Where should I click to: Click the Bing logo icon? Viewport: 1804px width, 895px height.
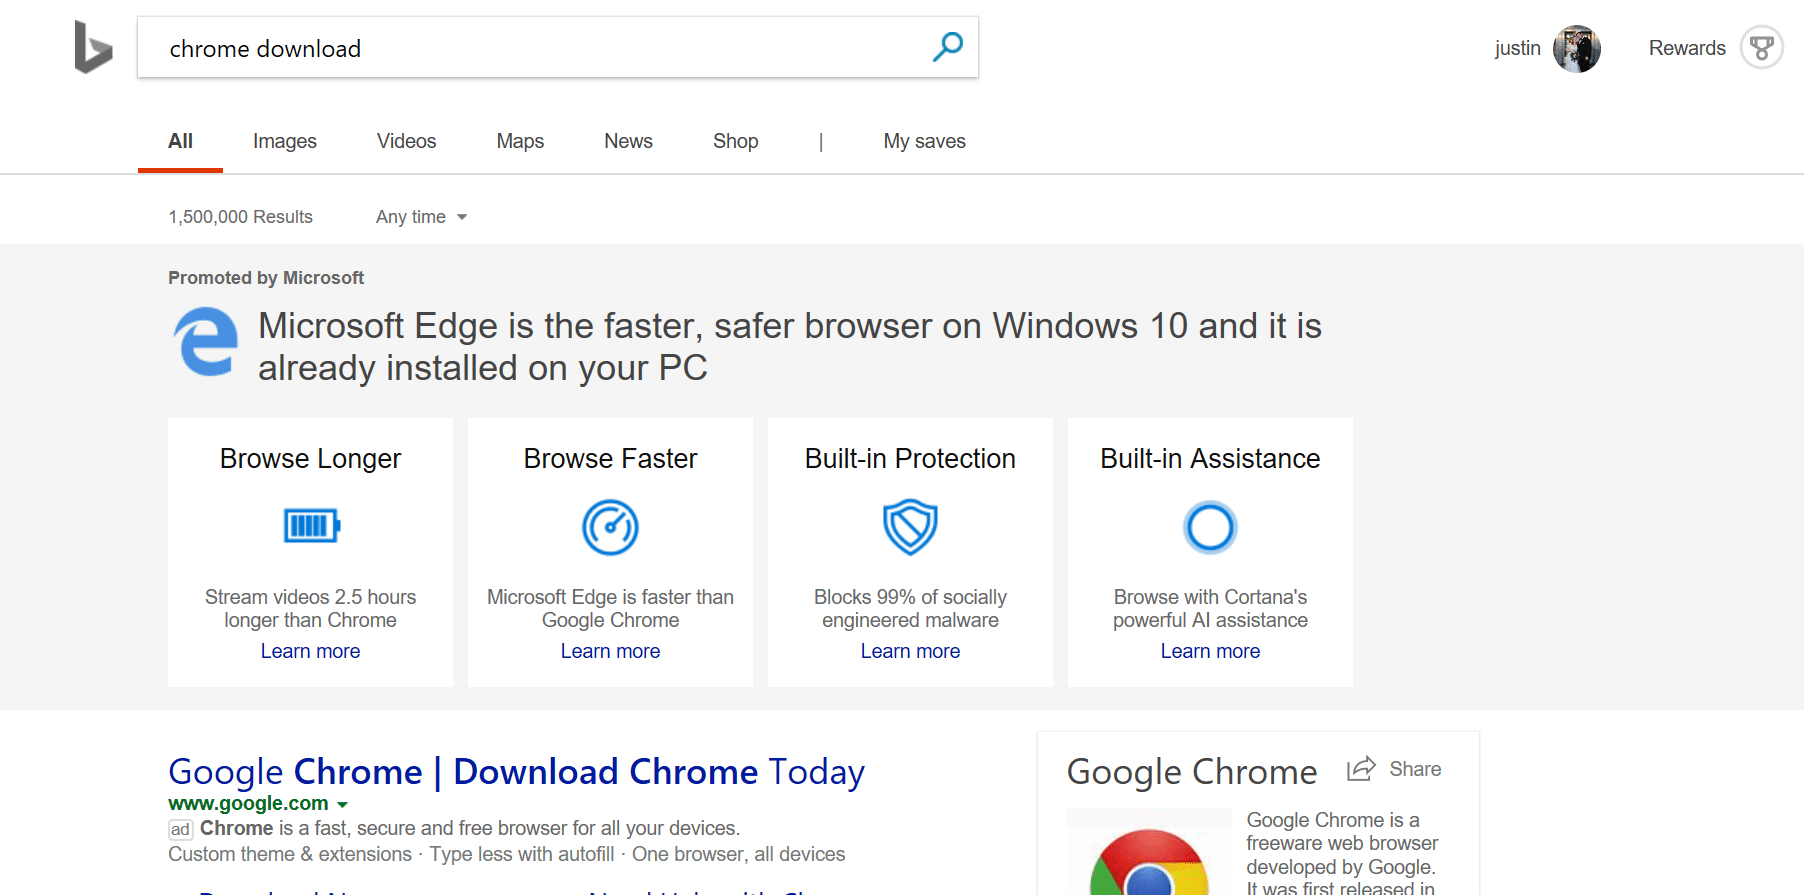click(x=93, y=47)
